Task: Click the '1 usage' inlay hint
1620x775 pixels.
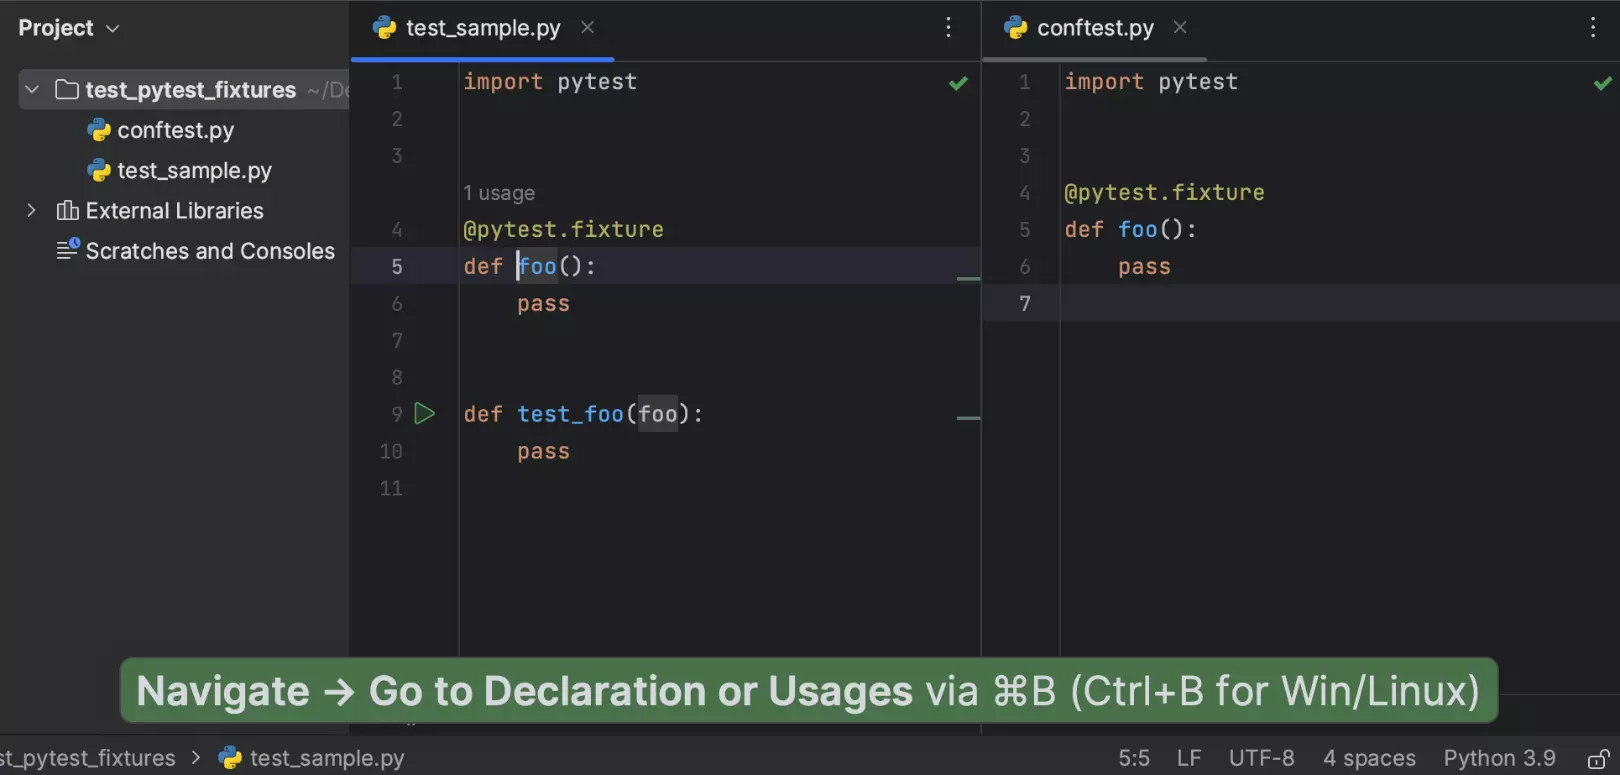Action: [499, 193]
